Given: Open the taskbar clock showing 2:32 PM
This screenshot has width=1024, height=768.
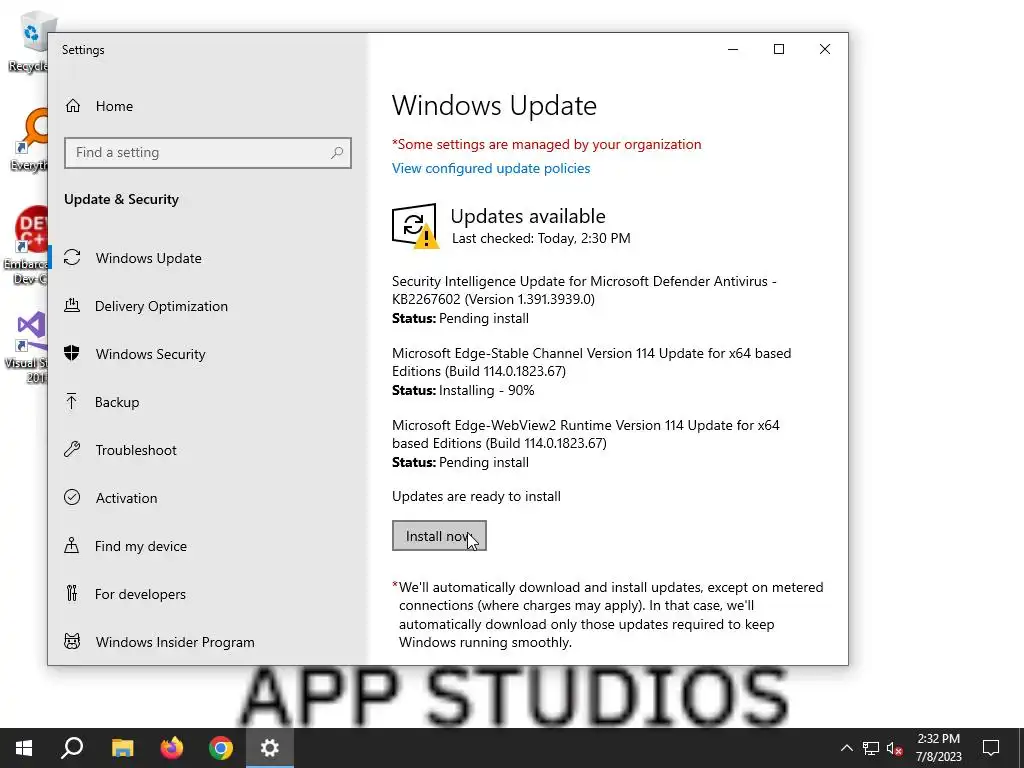Looking at the screenshot, I should tap(938, 748).
